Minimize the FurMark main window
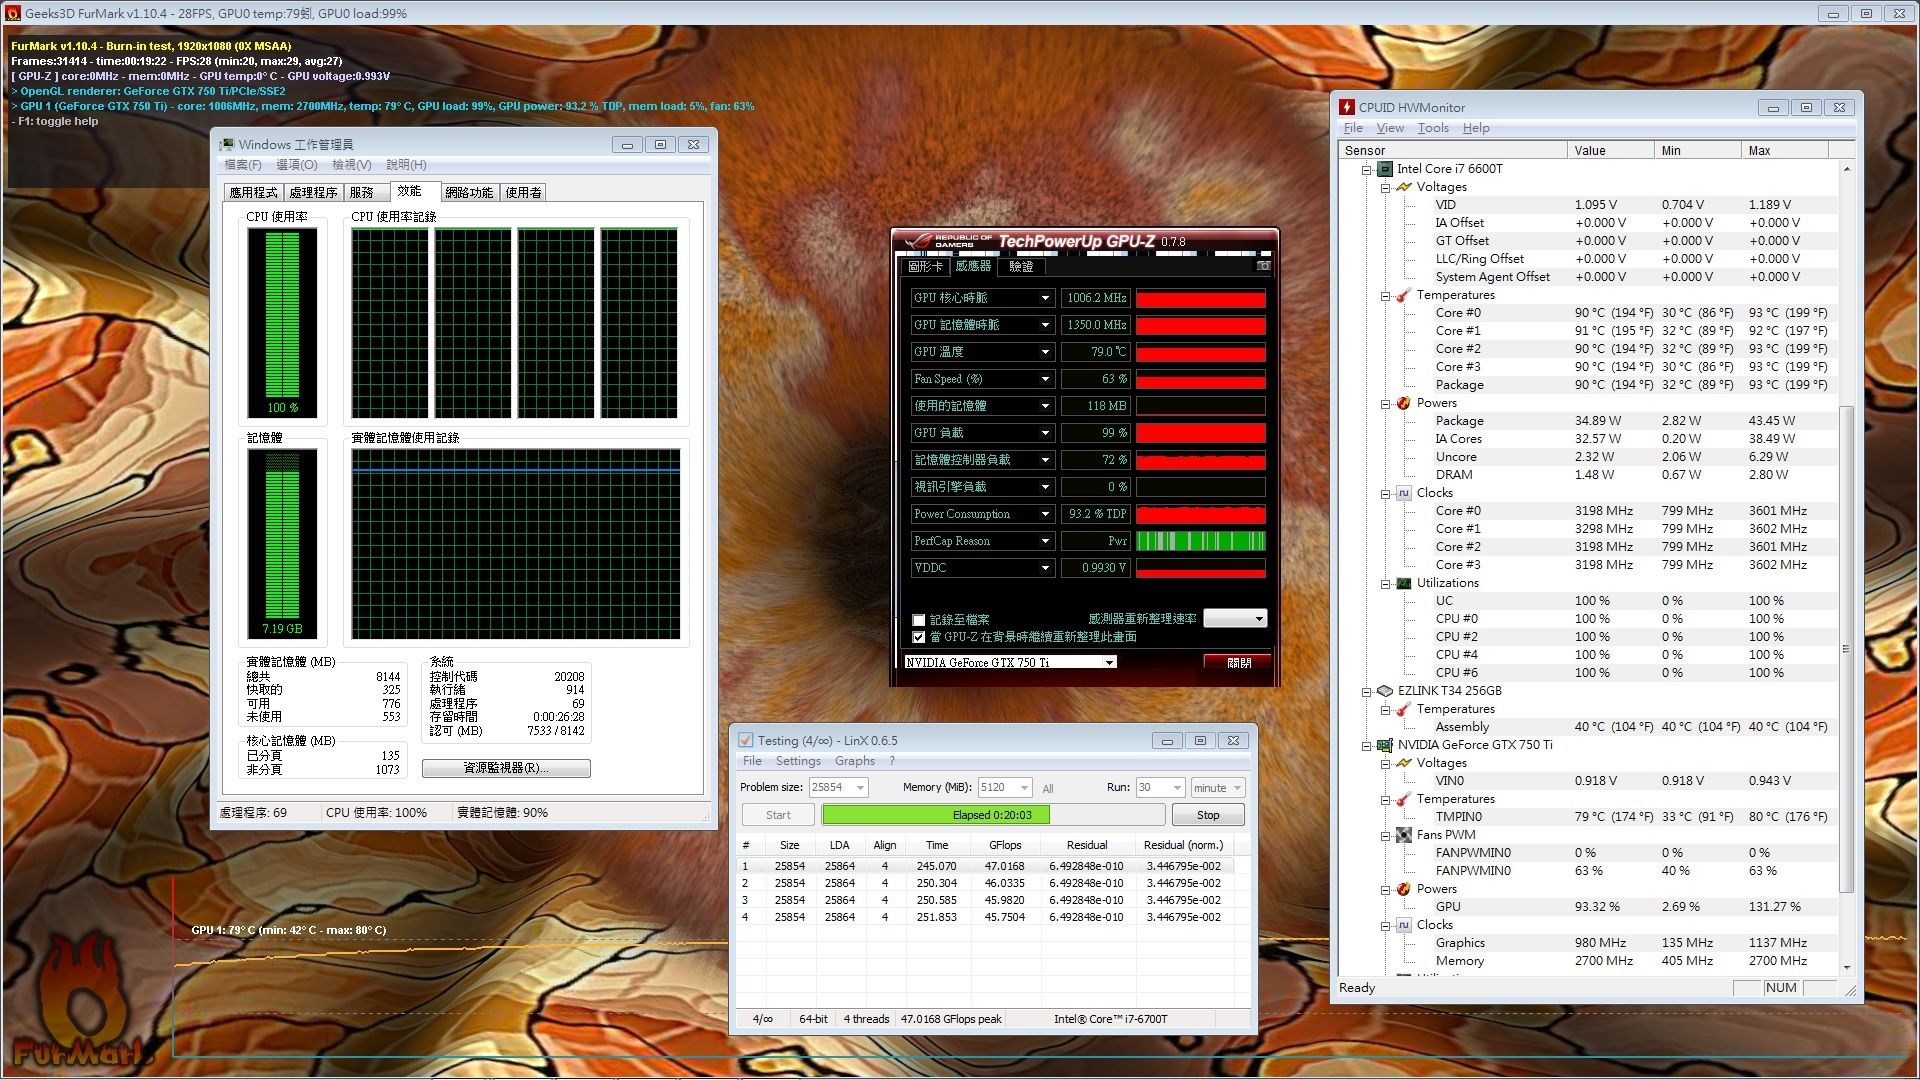The width and height of the screenshot is (1920, 1080). (1833, 13)
